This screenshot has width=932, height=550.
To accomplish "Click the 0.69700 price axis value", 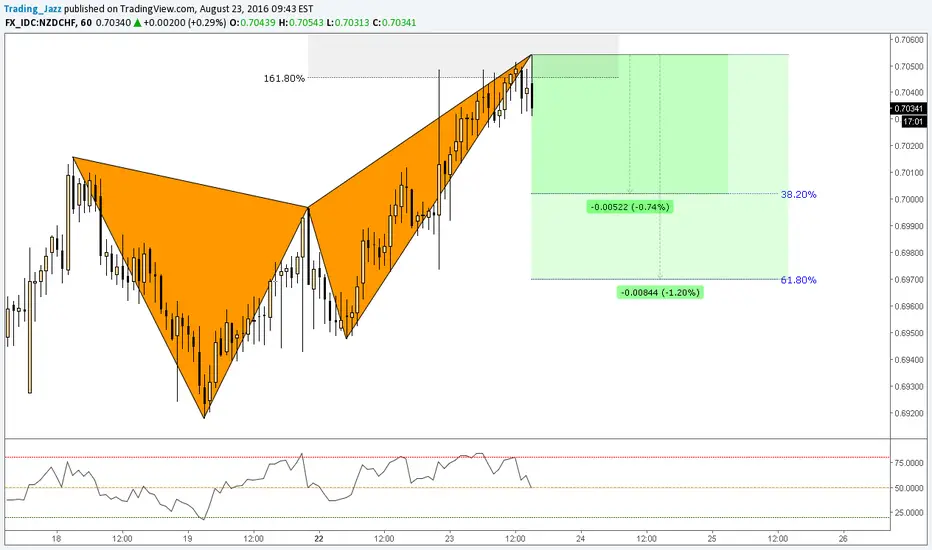I will (909, 279).
